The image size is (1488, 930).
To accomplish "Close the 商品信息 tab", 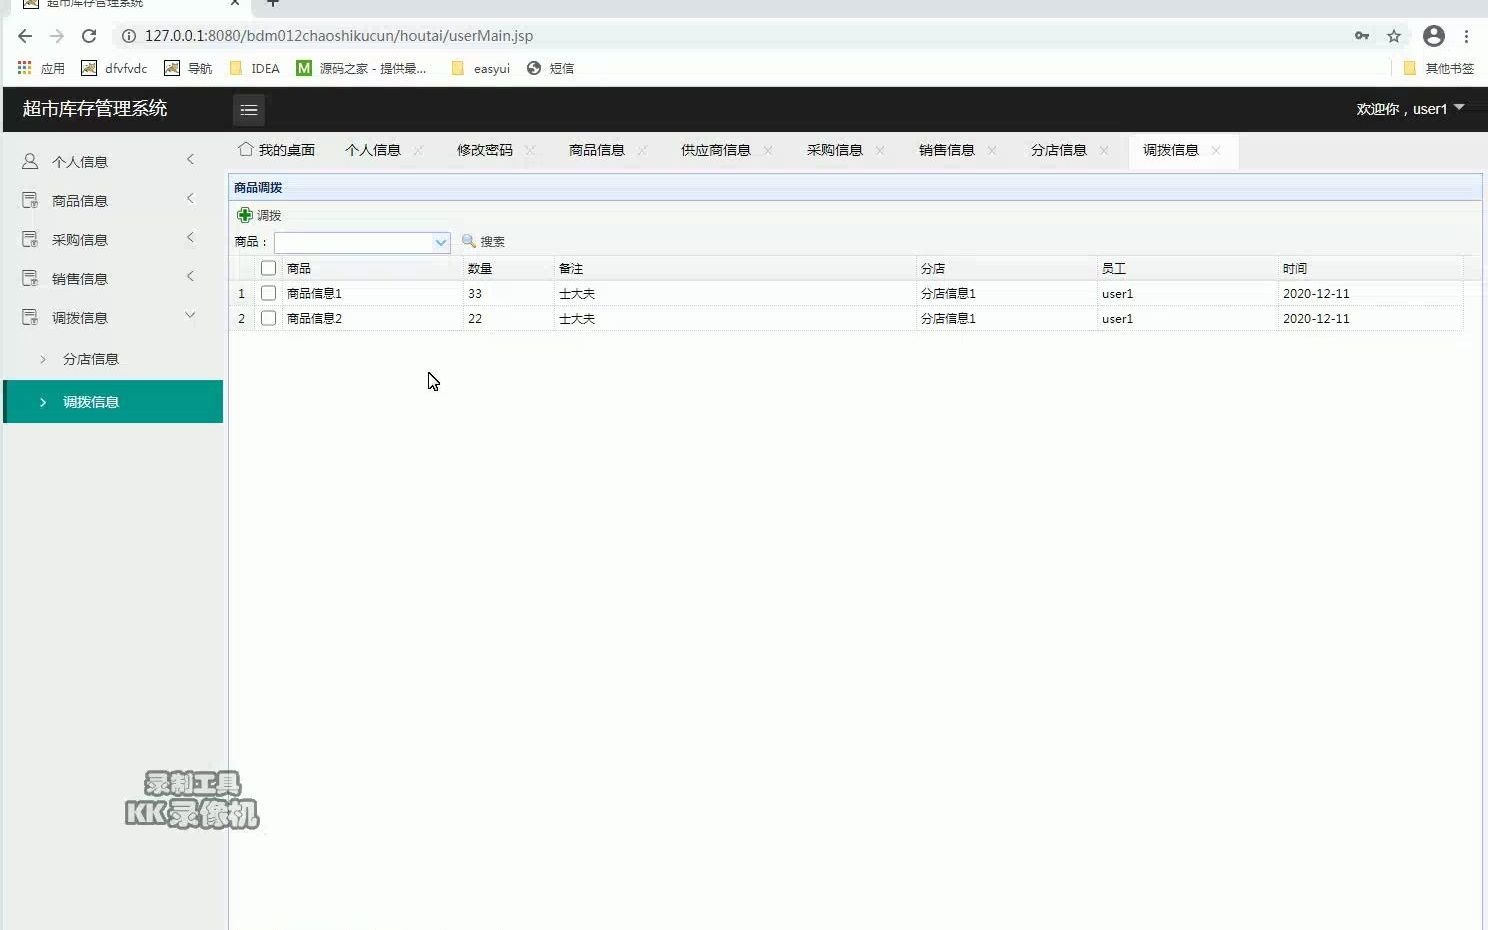I will (642, 150).
